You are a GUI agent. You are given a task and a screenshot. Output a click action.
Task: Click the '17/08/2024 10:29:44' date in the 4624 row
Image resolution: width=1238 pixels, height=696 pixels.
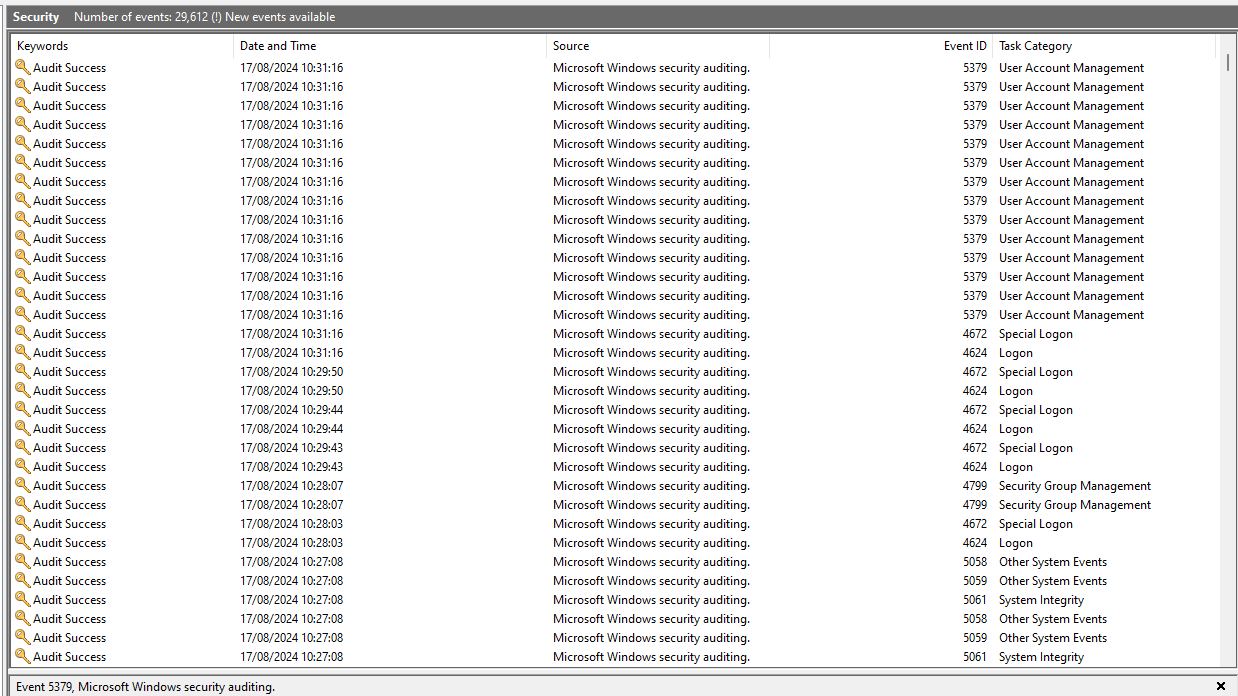(291, 429)
